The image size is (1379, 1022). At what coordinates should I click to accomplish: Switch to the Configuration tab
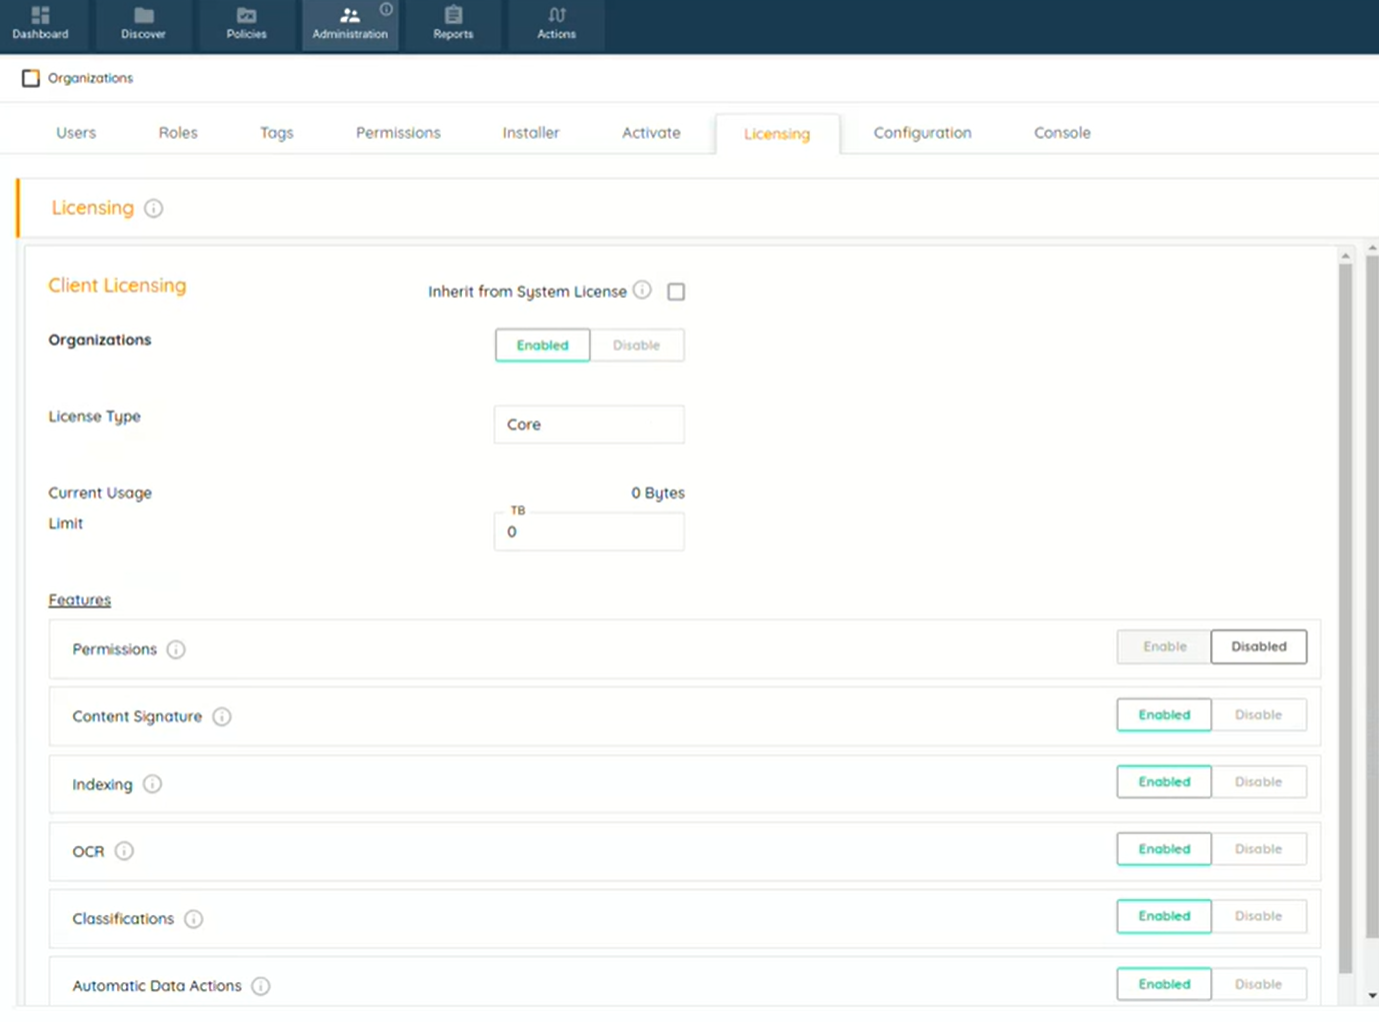coord(922,133)
